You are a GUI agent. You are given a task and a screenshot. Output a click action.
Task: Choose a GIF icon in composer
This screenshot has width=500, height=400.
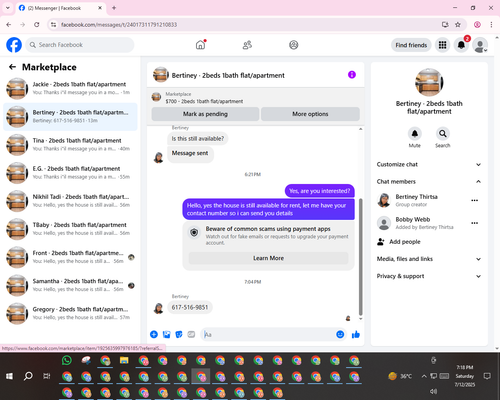coord(191,334)
